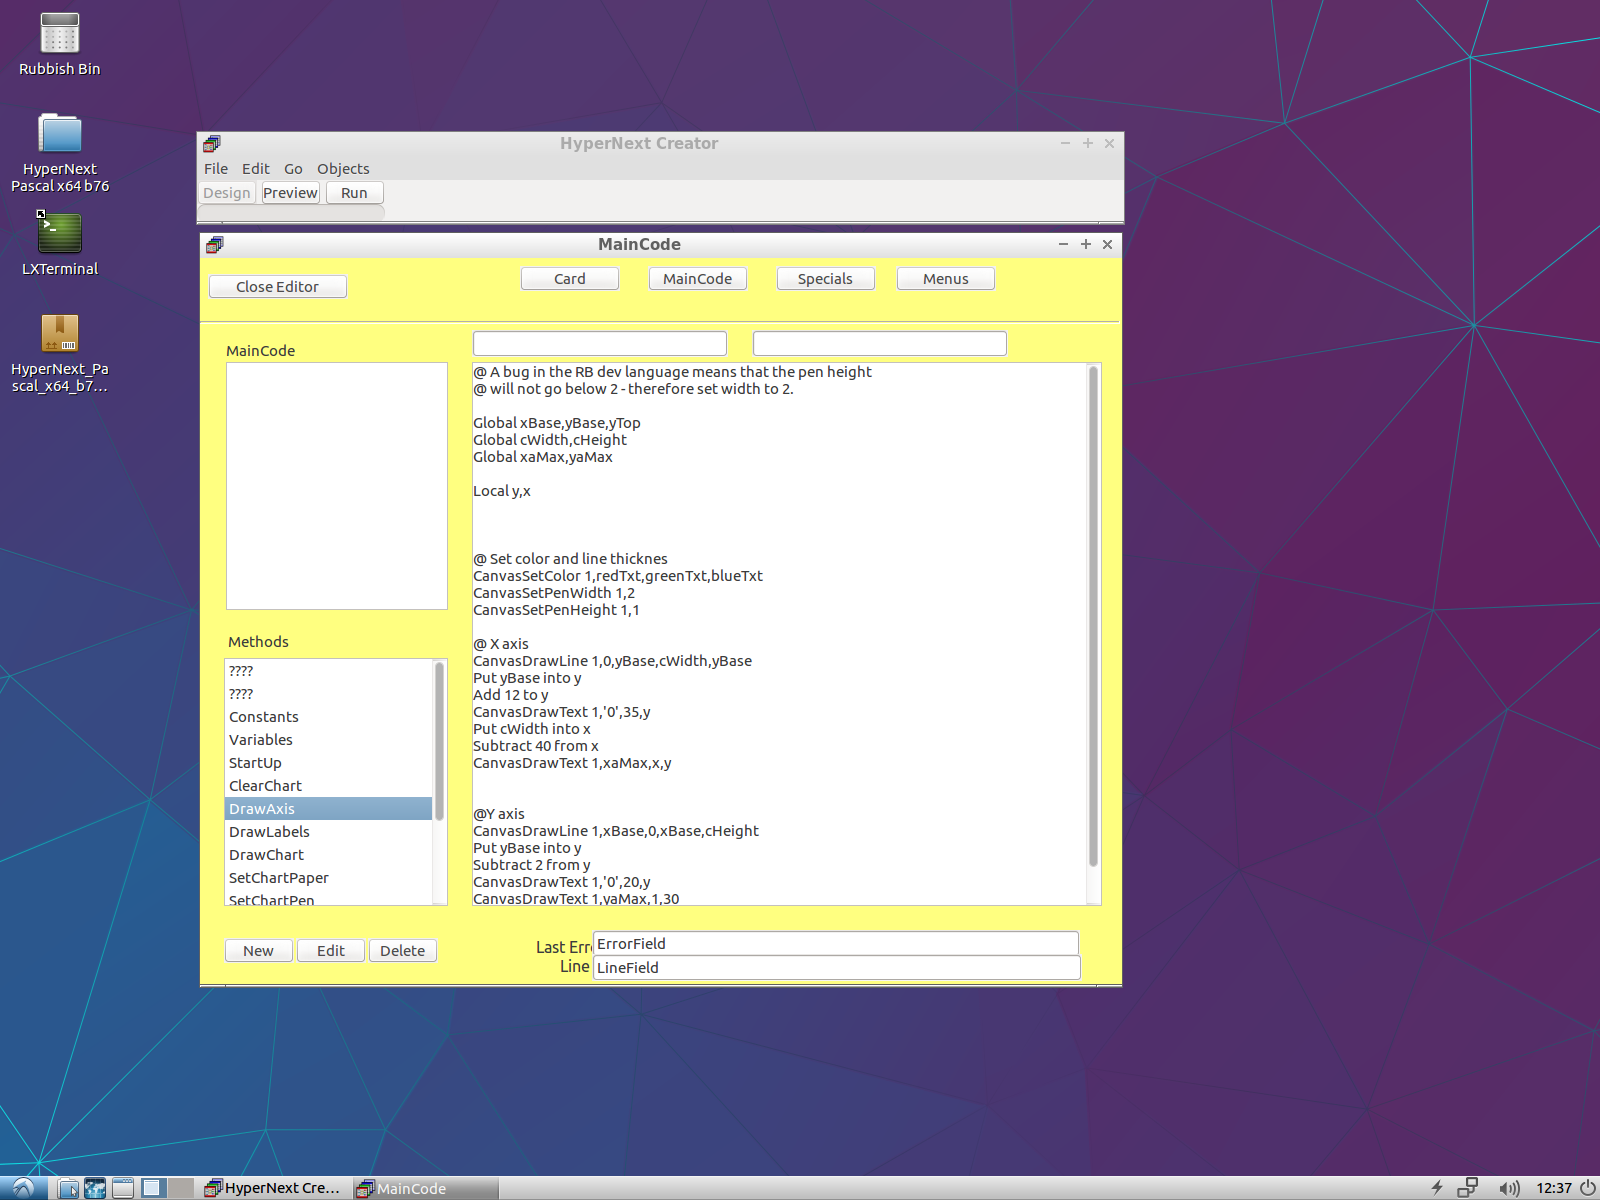Screen dimensions: 1600x1200
Task: Open the Objects menu
Action: point(343,169)
